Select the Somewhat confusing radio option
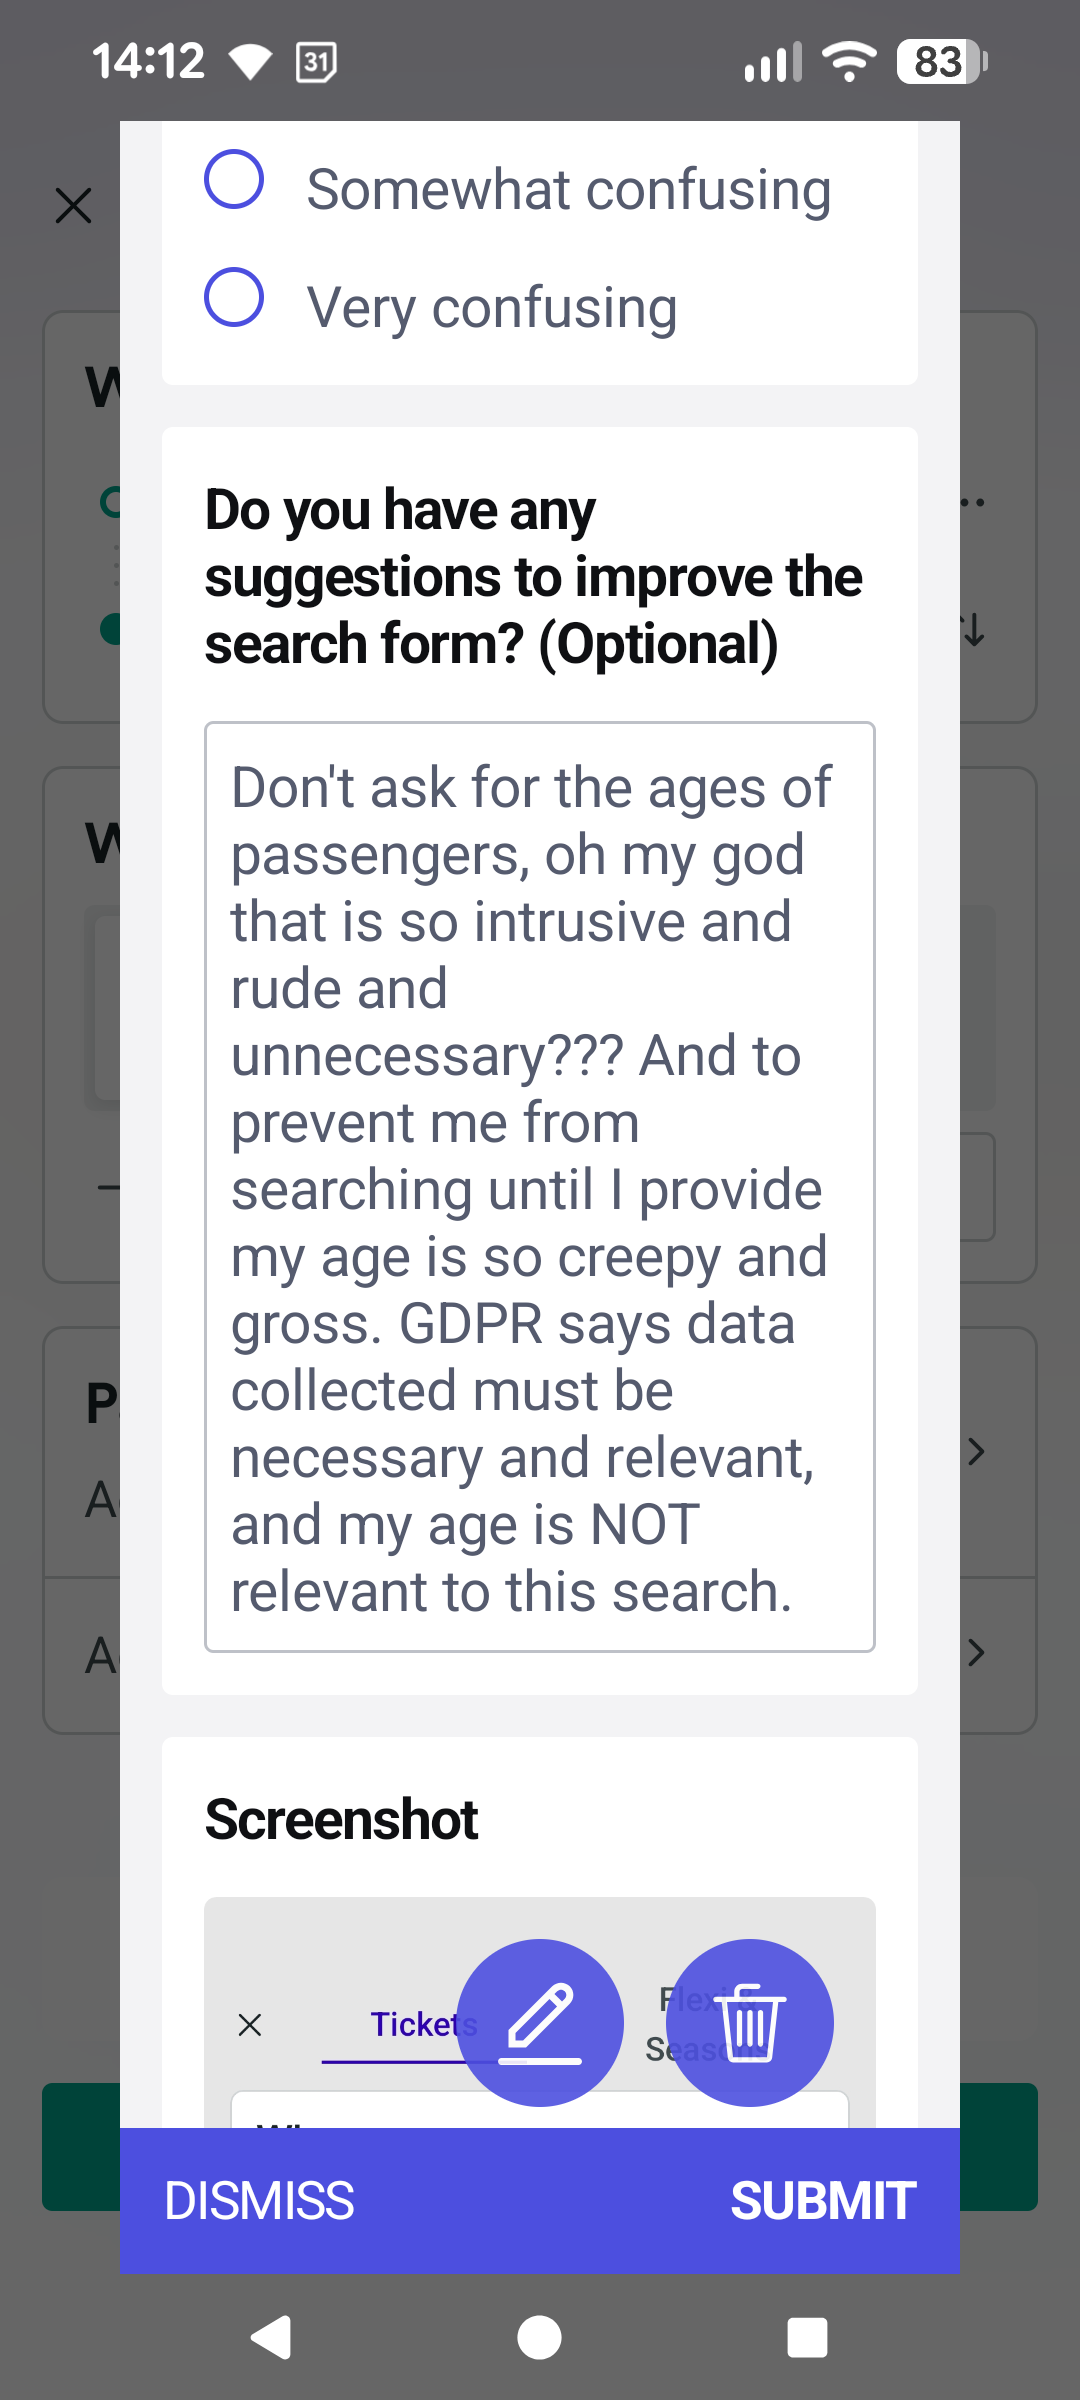Viewport: 1080px width, 2400px height. coord(234,180)
